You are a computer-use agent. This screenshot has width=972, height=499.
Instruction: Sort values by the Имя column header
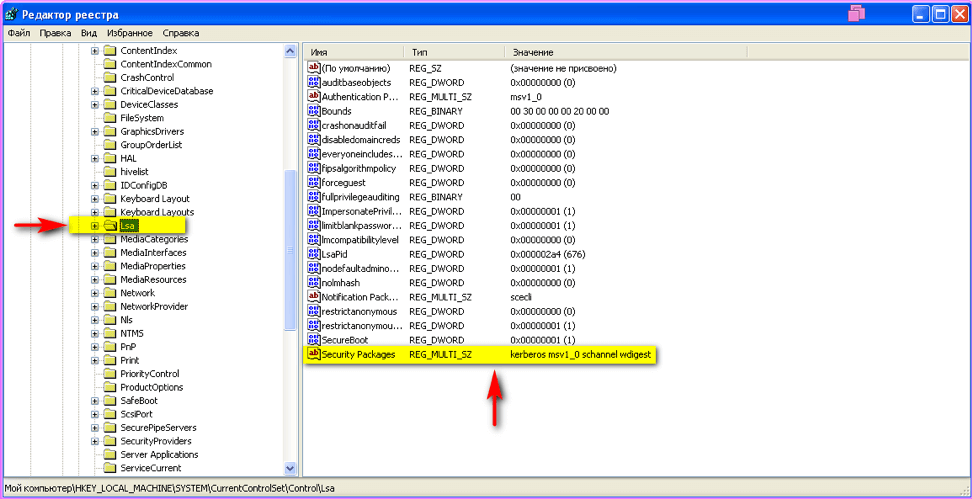click(x=354, y=53)
